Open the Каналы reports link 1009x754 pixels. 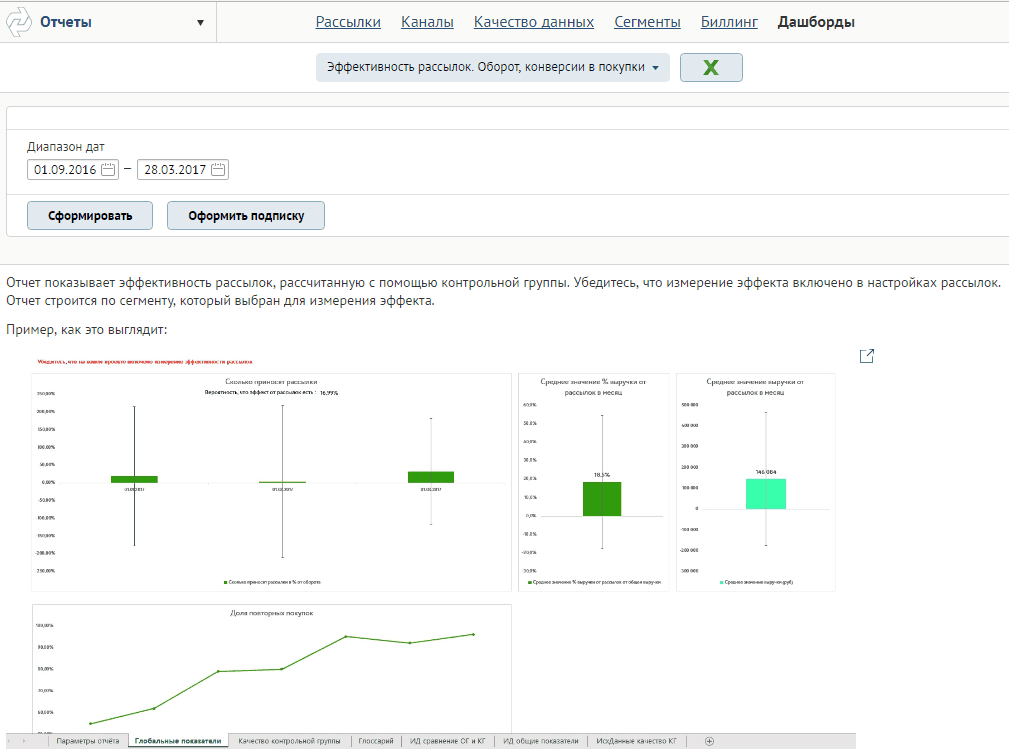pos(427,22)
